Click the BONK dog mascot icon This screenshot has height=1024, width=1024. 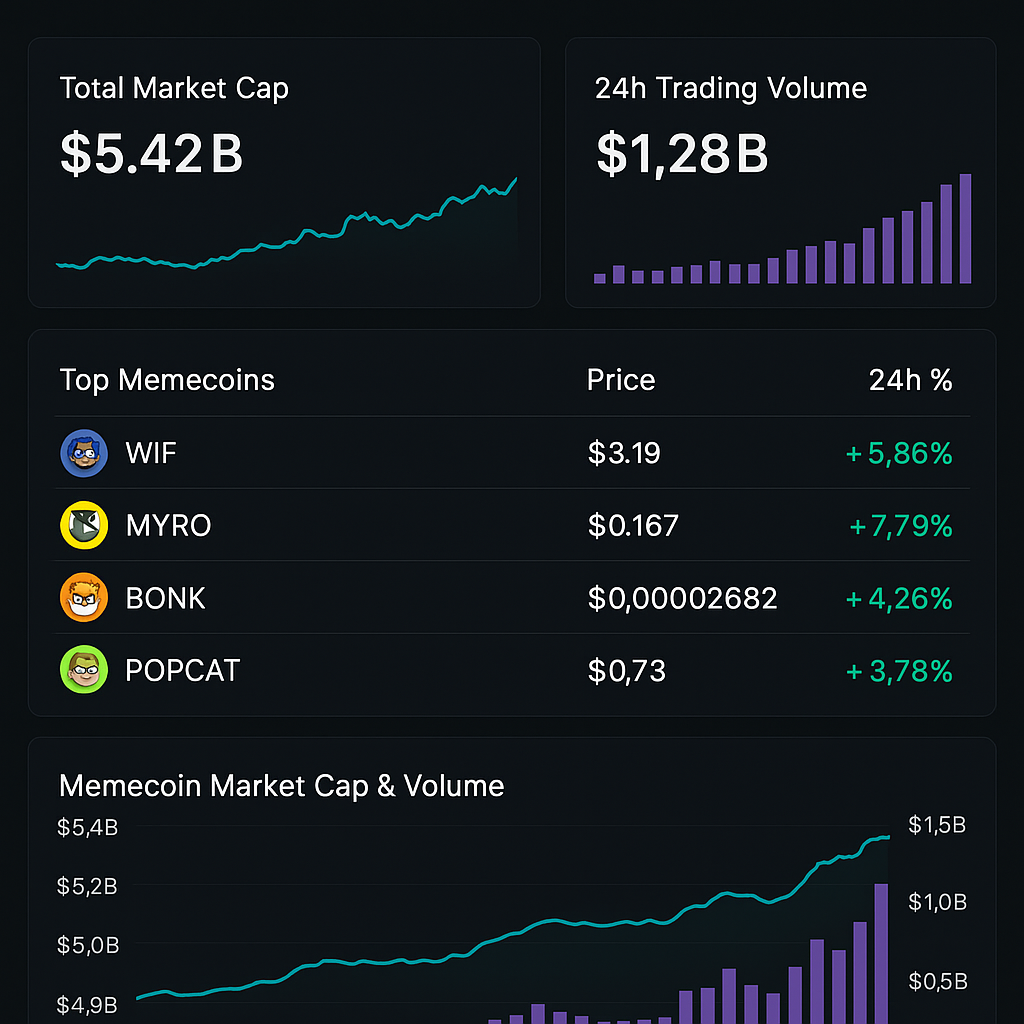tap(84, 597)
